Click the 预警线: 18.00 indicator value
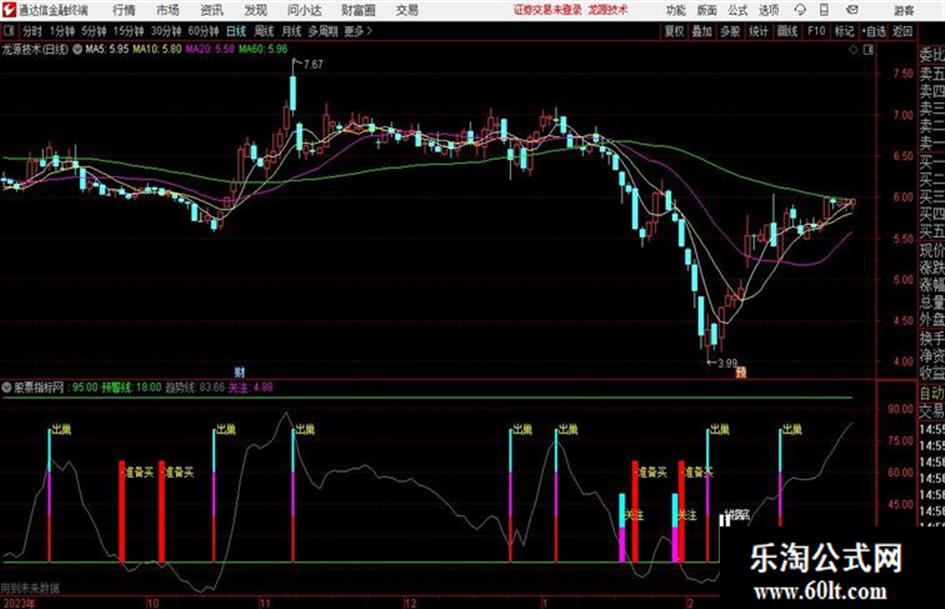 point(131,388)
